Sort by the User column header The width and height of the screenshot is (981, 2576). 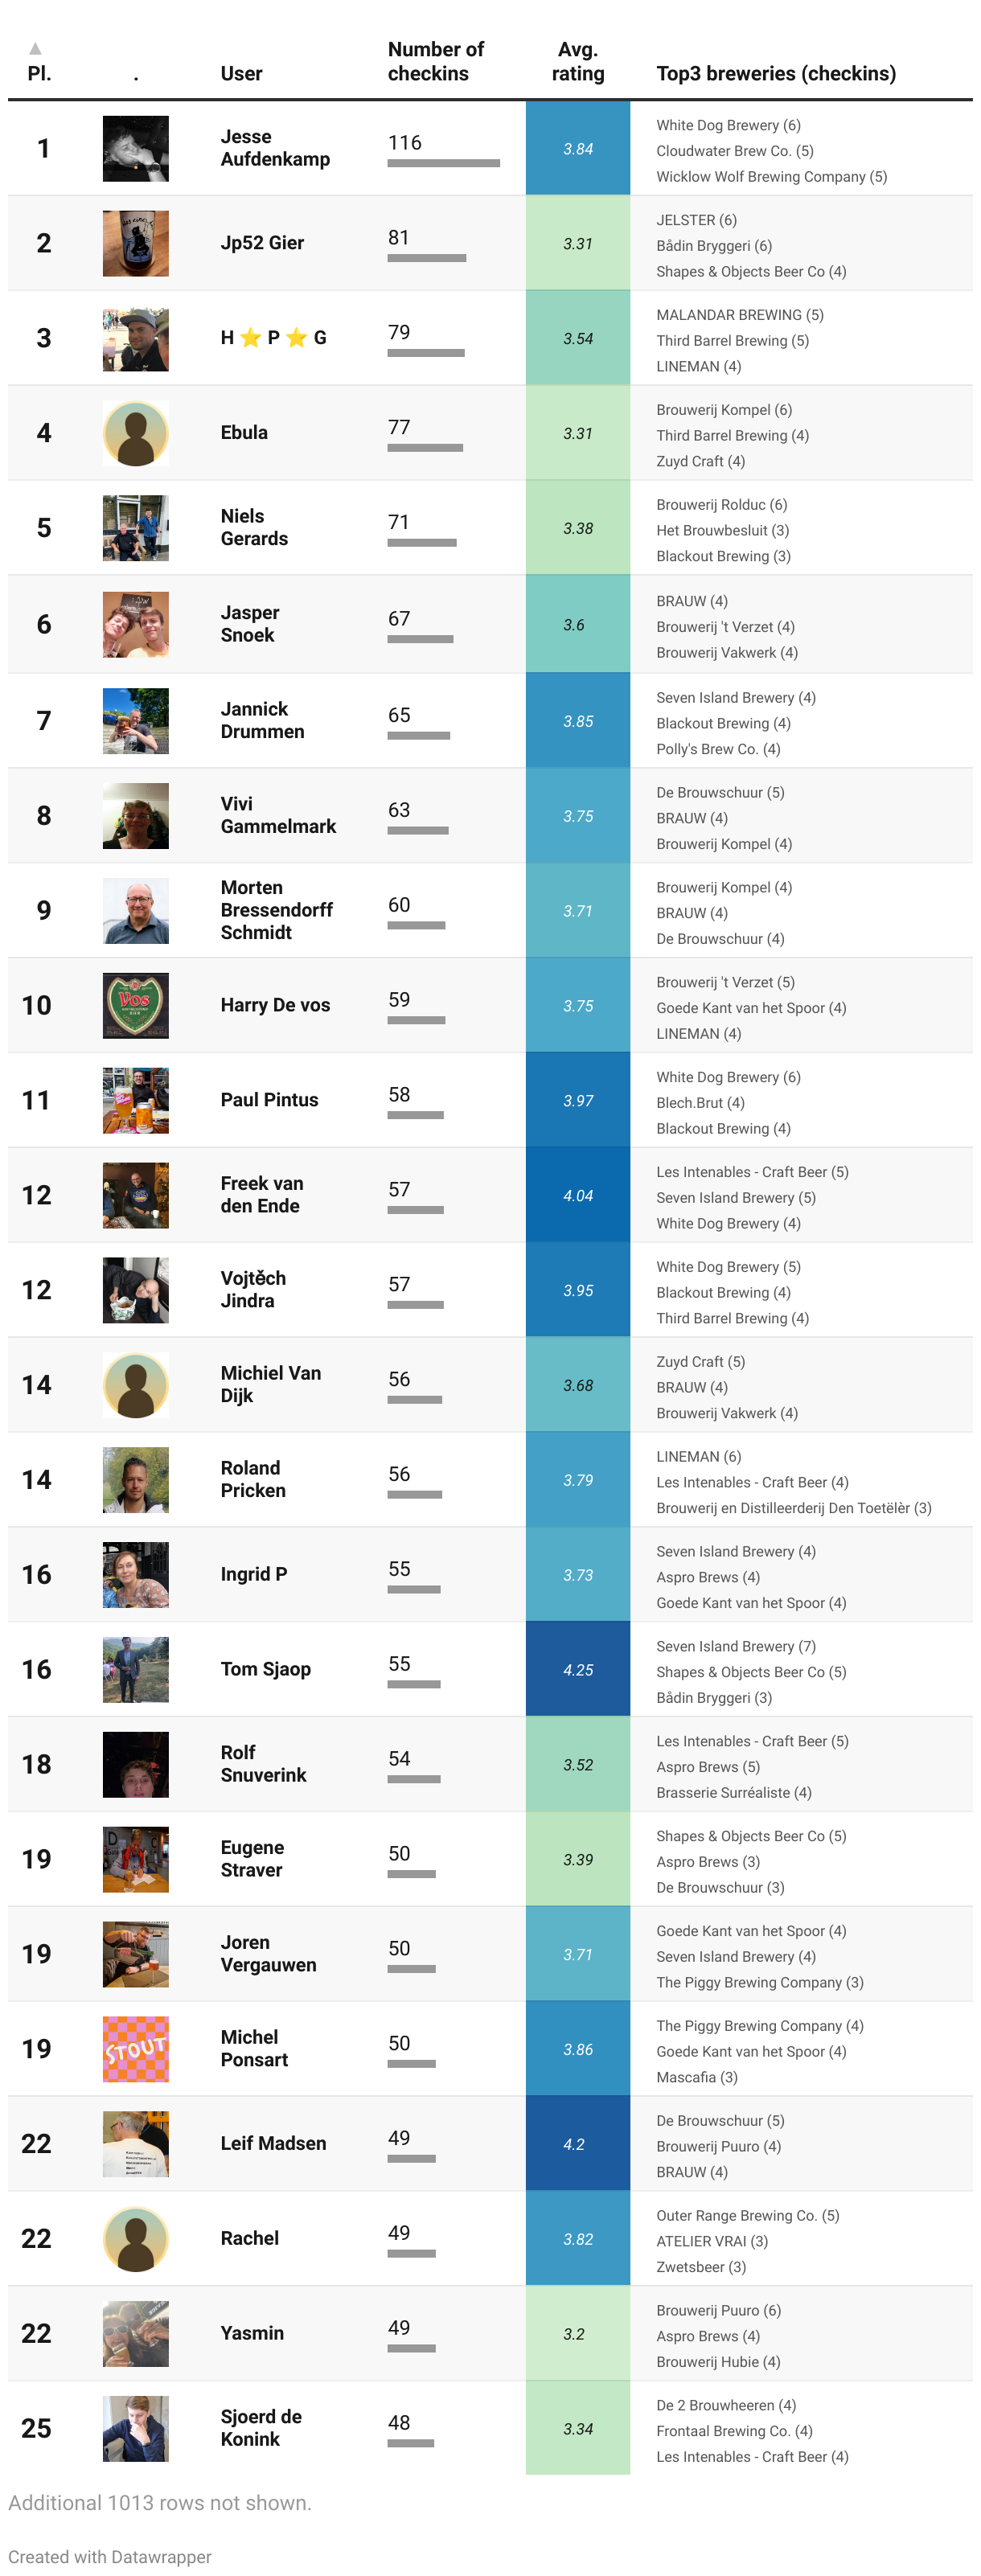point(241,74)
